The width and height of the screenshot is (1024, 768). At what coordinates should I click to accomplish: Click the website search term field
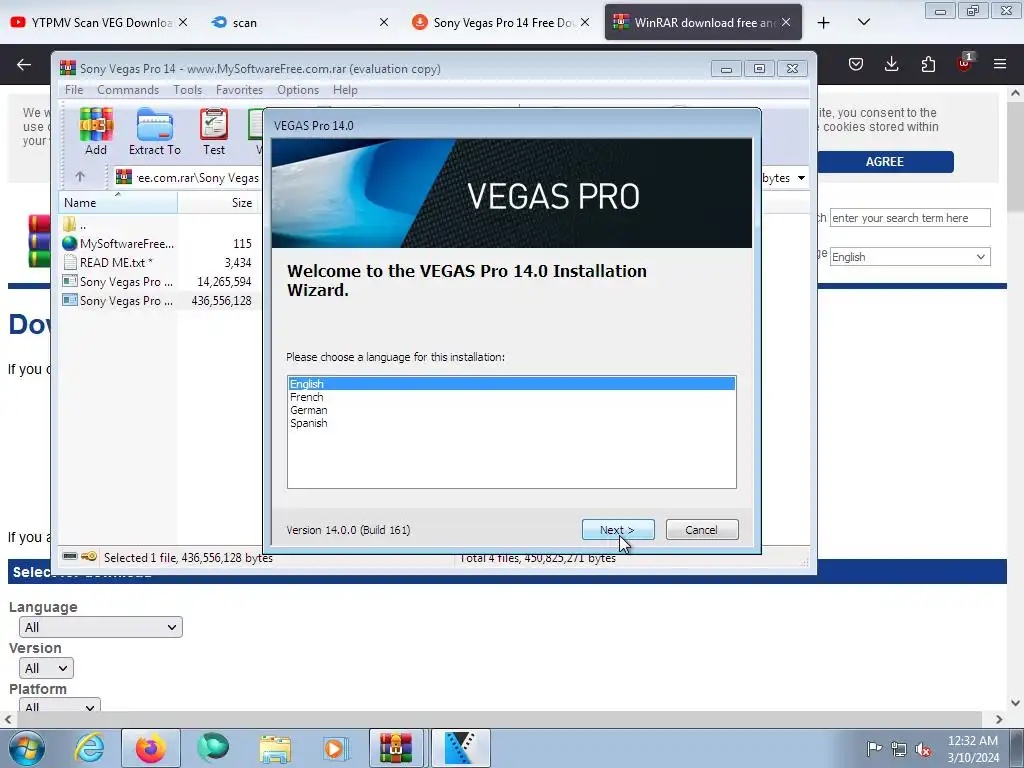click(x=910, y=218)
